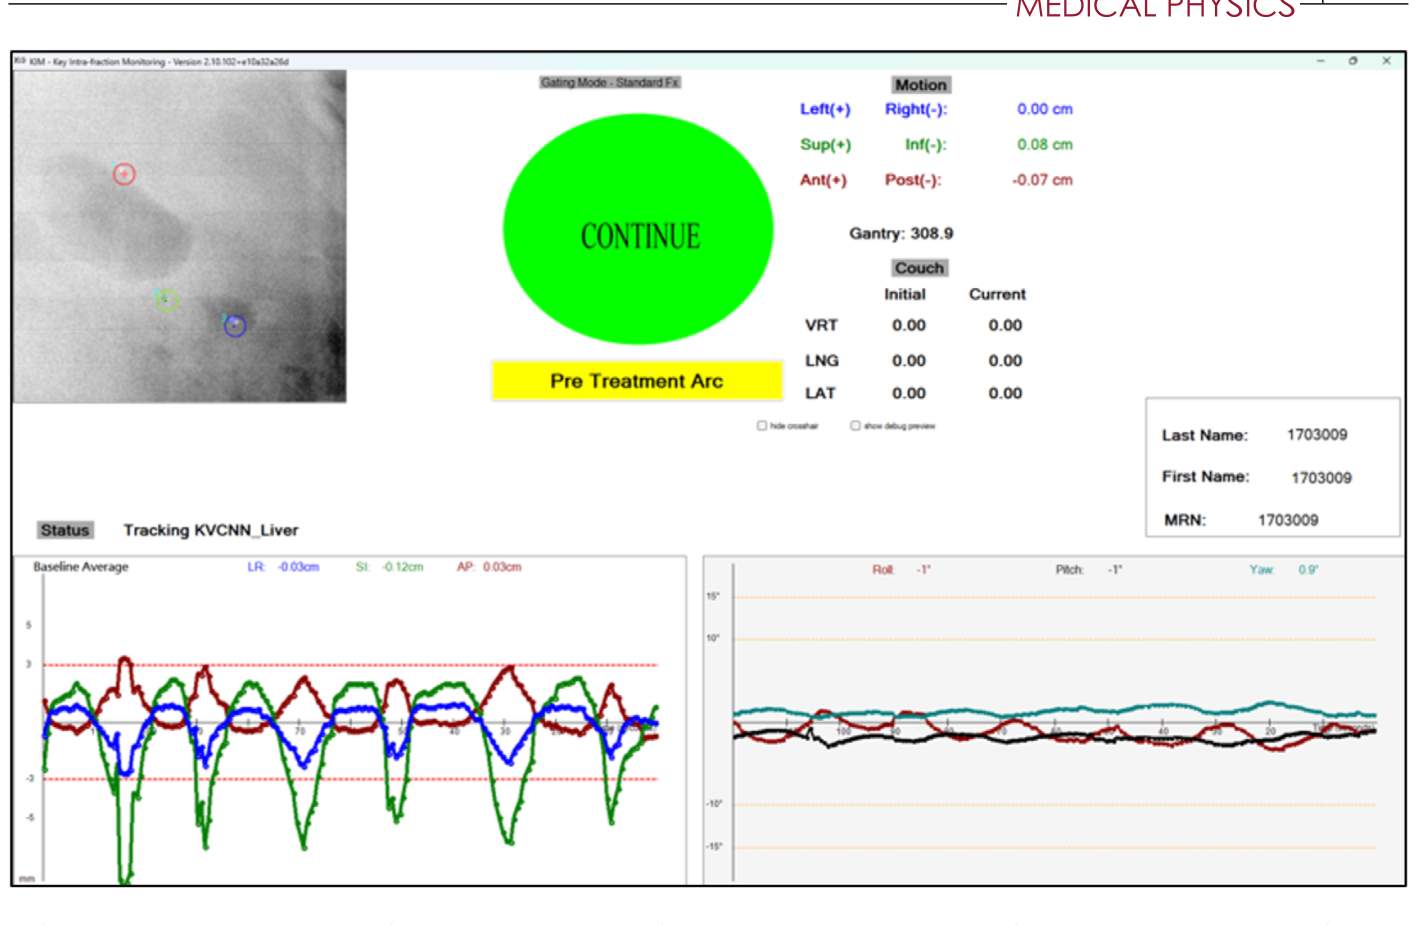Screen dimensions: 1417x925
Task: Click the Couch section header
Action: pos(919,268)
